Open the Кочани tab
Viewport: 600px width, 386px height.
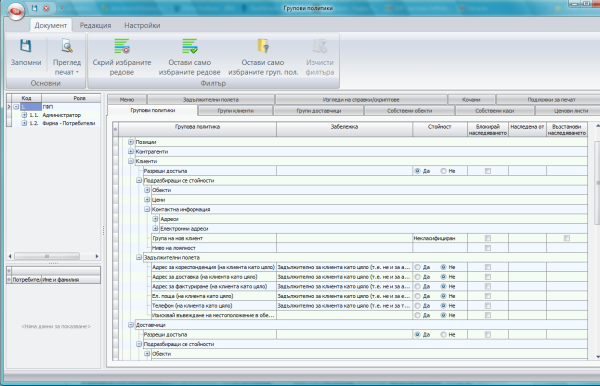(x=471, y=99)
